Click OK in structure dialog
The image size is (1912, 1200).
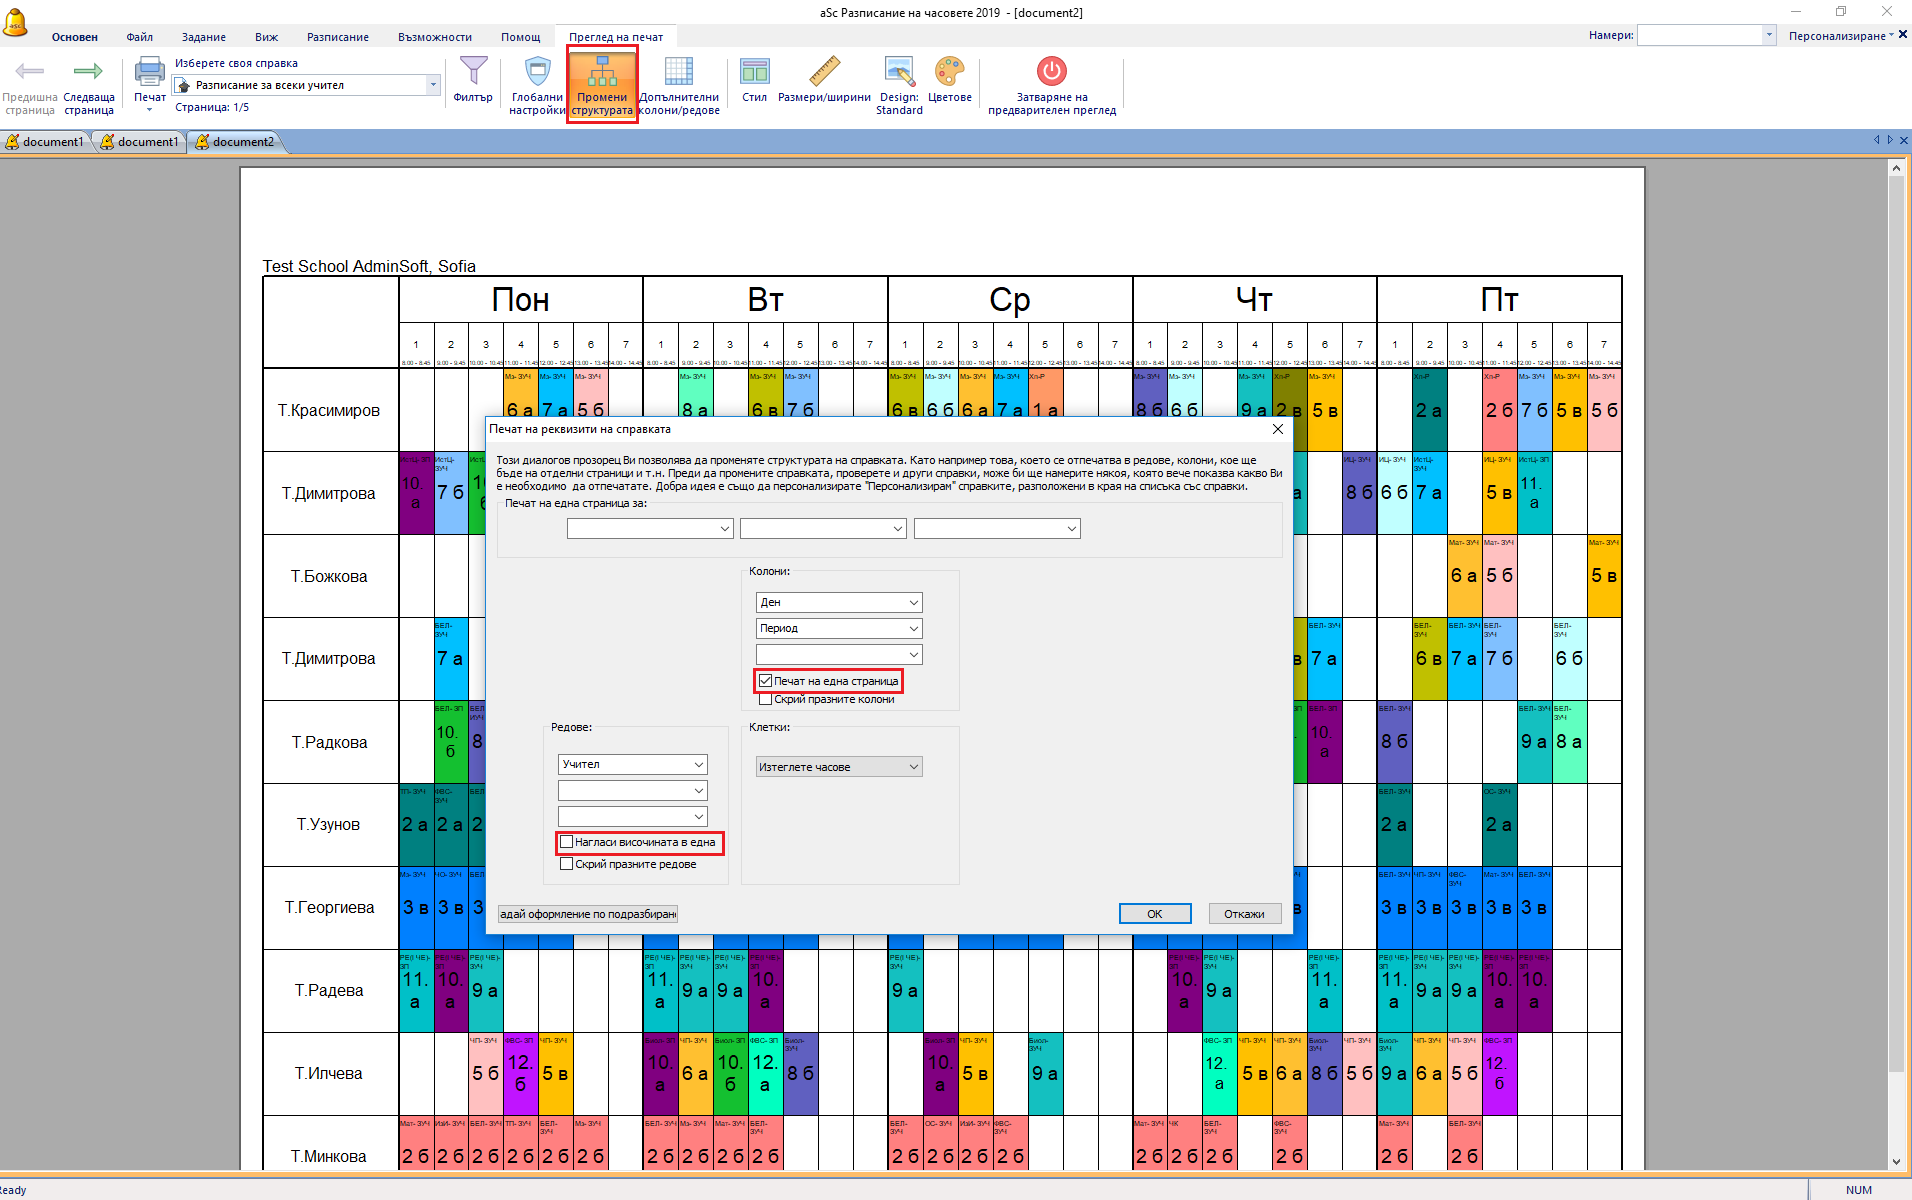pos(1155,914)
